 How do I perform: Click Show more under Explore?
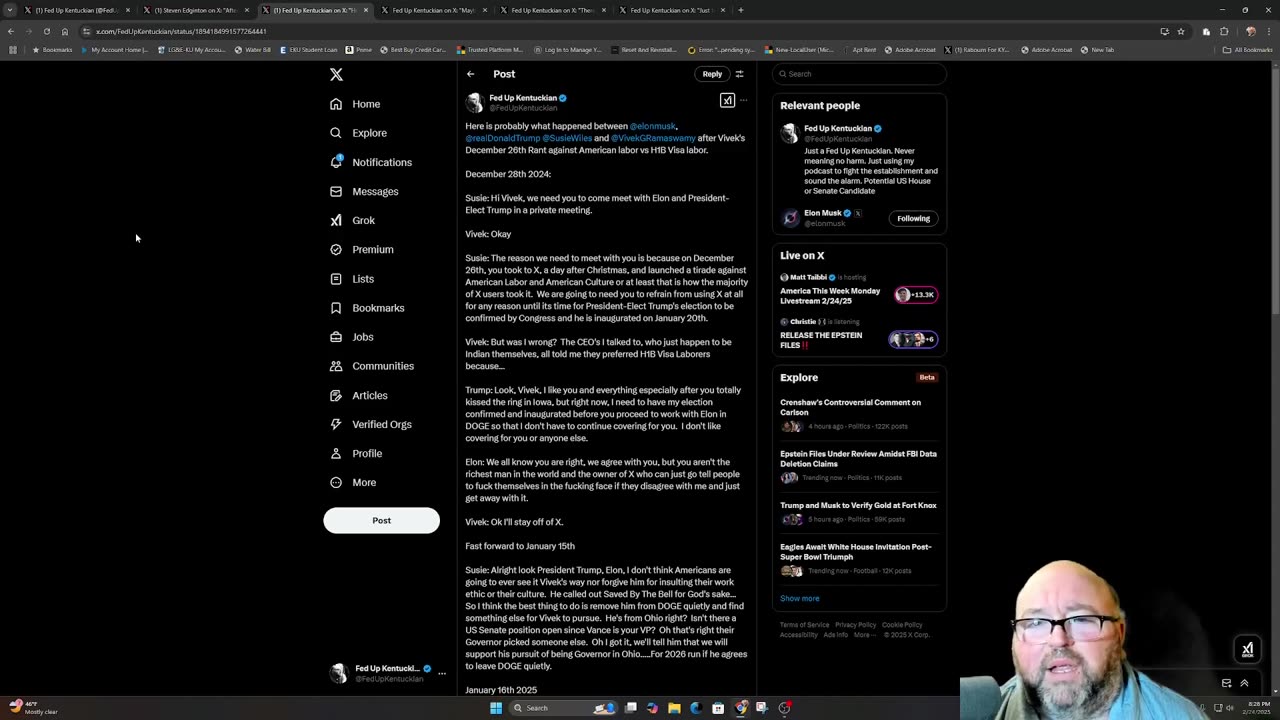point(799,598)
